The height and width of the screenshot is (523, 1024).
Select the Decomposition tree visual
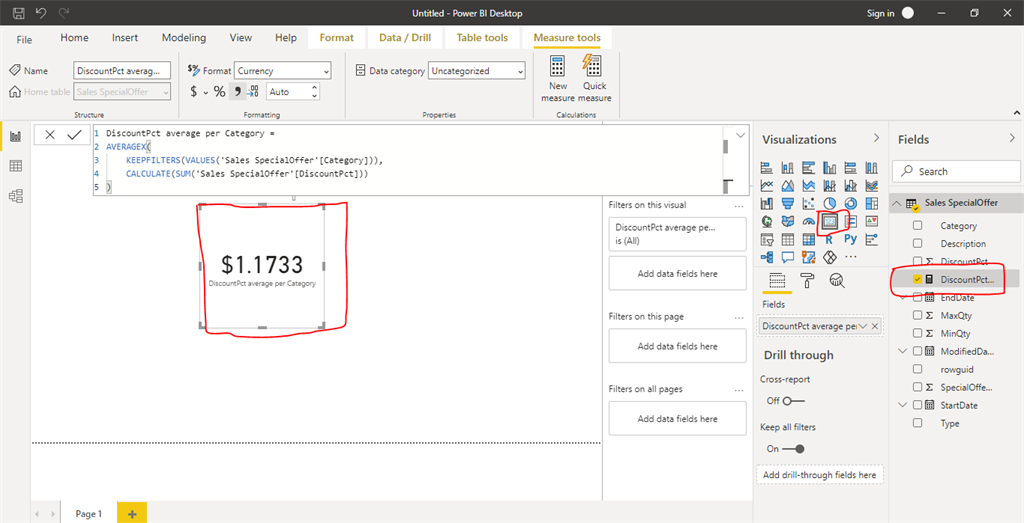point(767,257)
